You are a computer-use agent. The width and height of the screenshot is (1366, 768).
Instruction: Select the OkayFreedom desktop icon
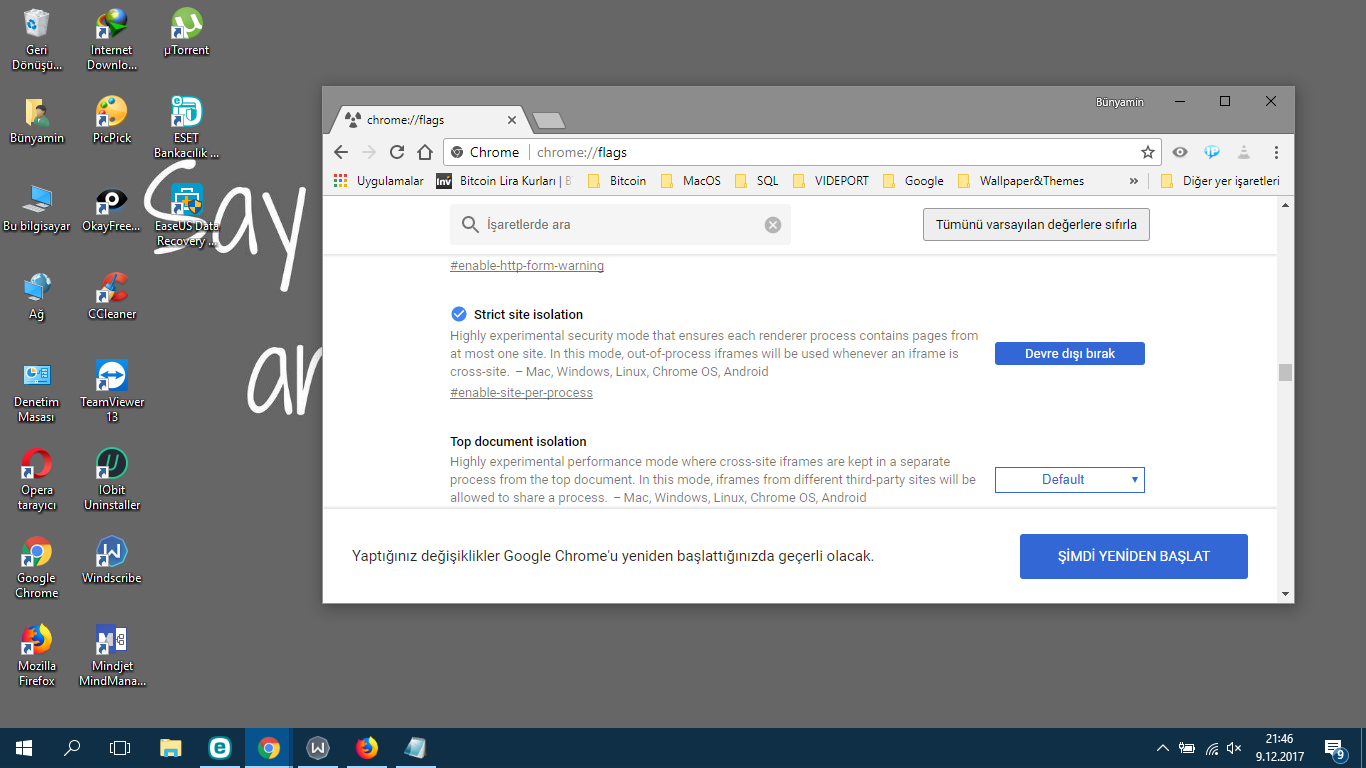point(112,208)
